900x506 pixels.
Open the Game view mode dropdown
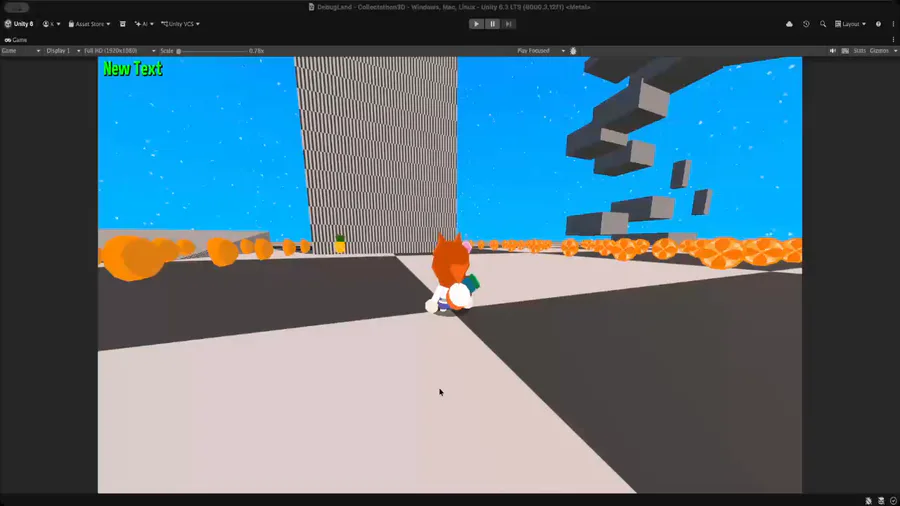[x=21, y=51]
